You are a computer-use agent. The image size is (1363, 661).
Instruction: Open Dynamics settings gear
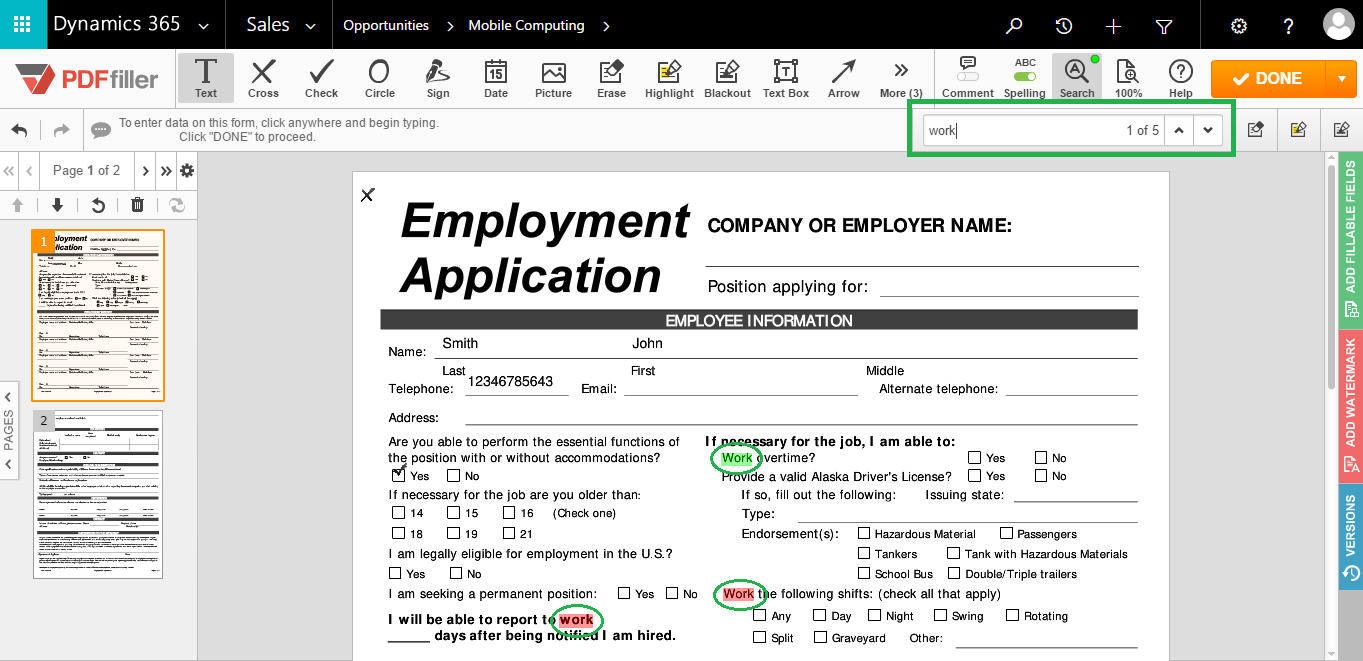coord(1239,26)
